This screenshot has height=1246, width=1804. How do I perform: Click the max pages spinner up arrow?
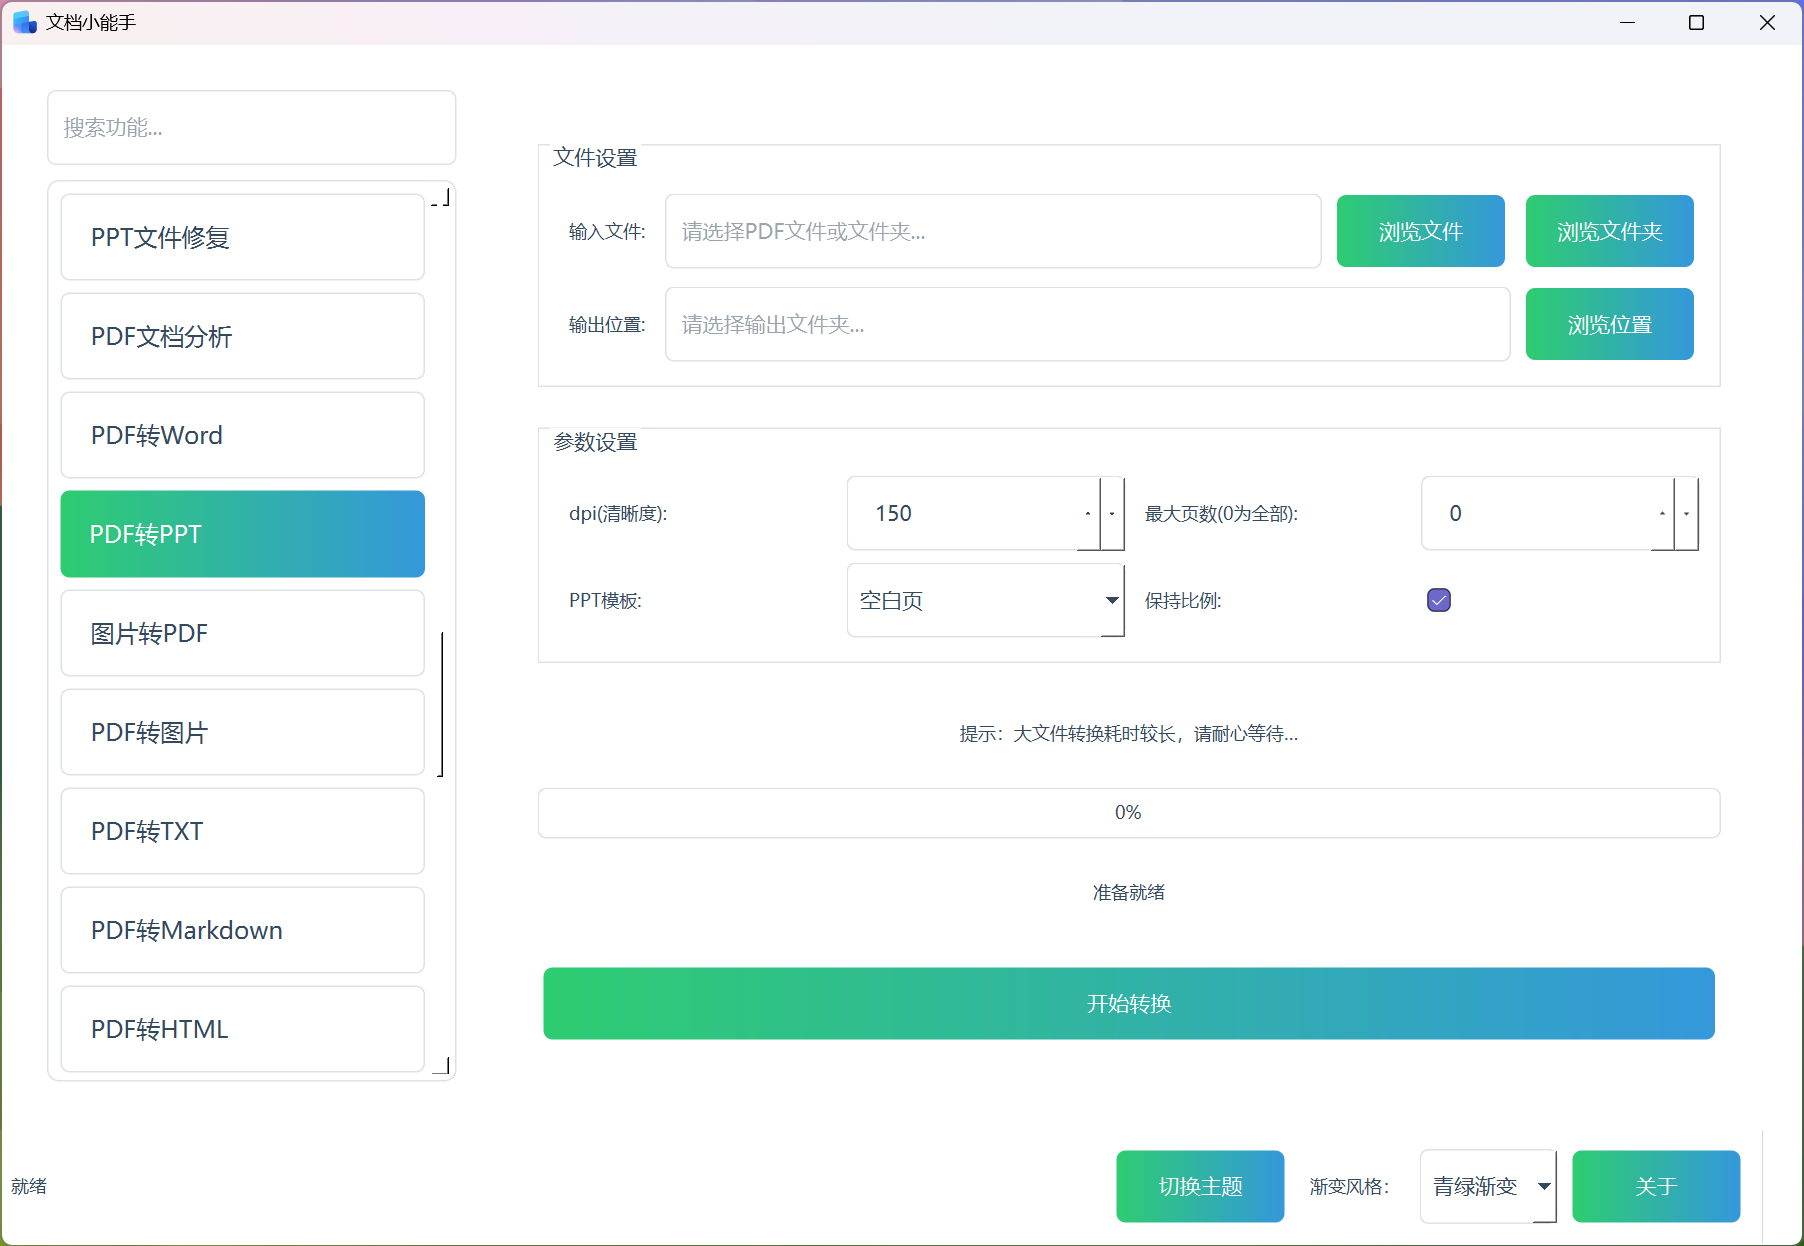tap(1662, 513)
